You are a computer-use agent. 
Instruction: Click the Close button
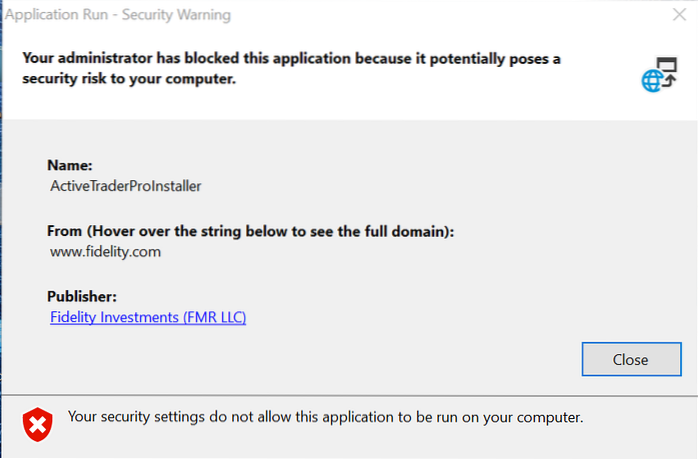tap(630, 359)
